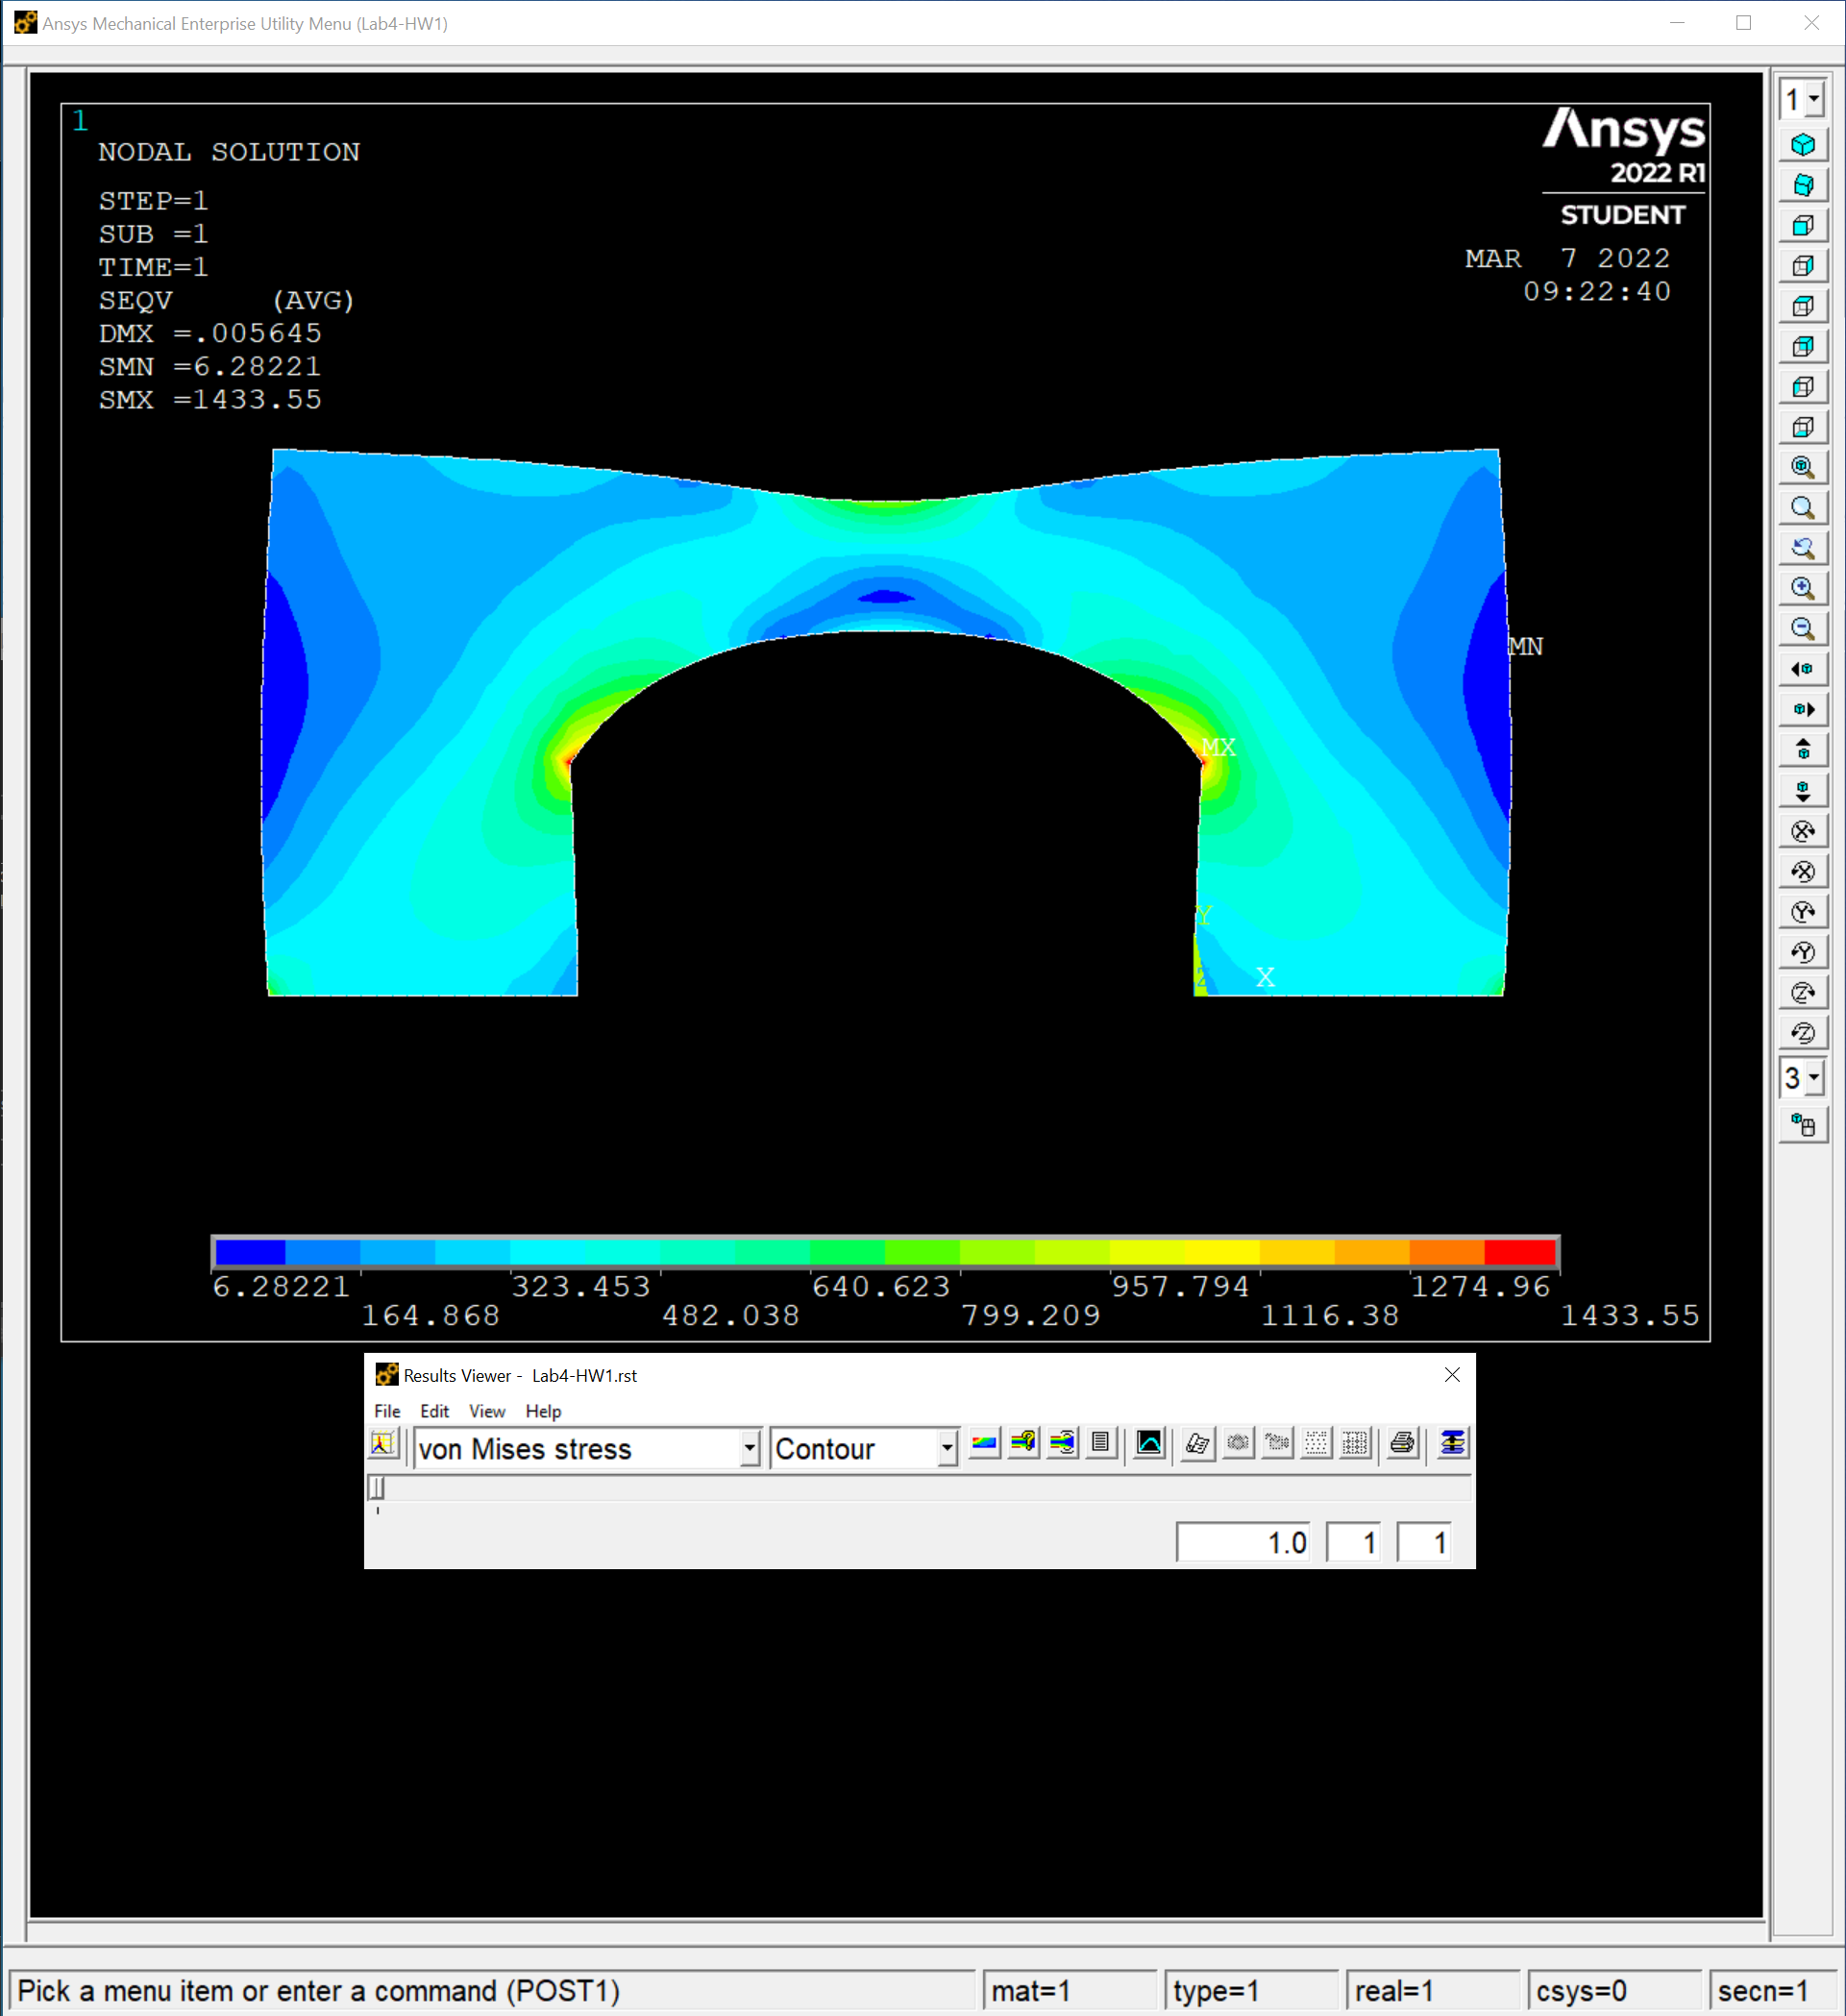
Task: Expand the Contour plot type dropdown
Action: tap(946, 1448)
